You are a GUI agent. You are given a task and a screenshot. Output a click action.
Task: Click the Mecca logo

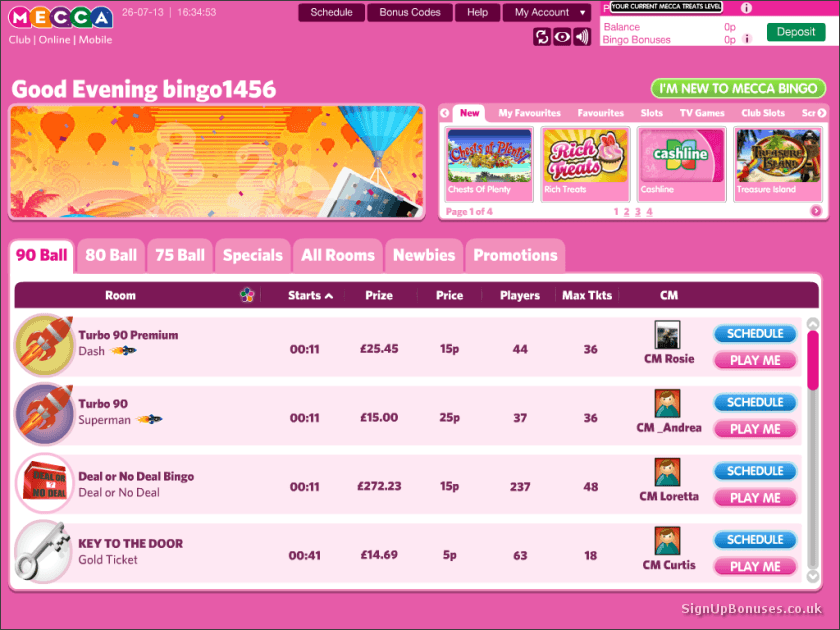pos(60,18)
